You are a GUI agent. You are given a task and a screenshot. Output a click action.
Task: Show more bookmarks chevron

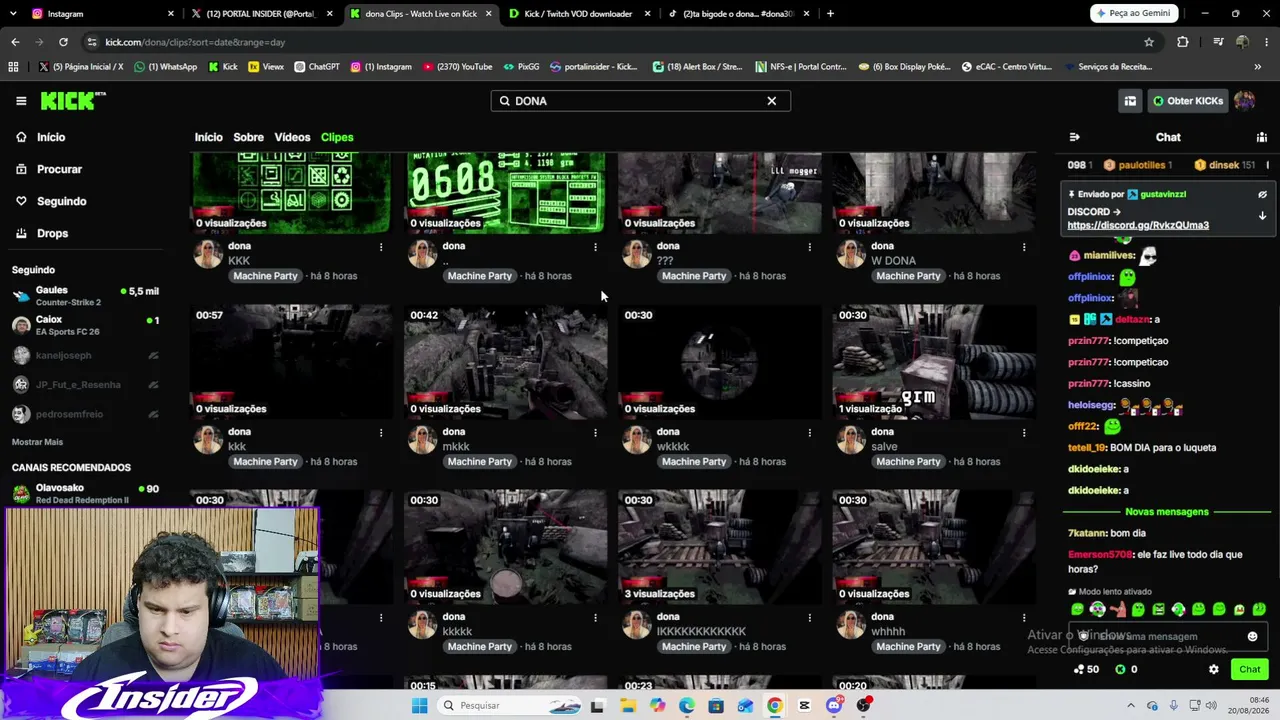click(x=1257, y=67)
